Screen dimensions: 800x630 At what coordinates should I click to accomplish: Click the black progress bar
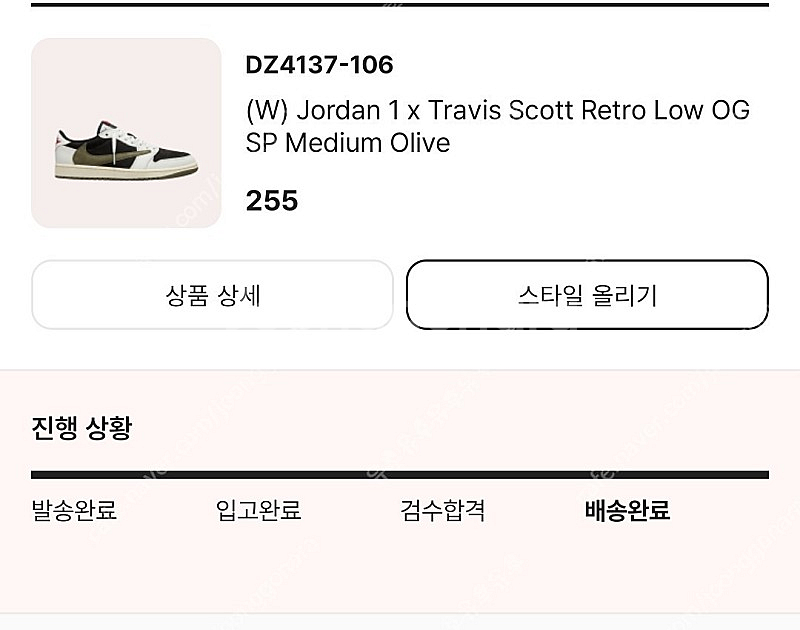coord(400,474)
